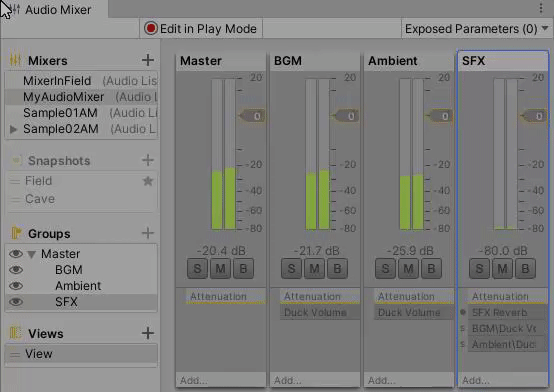Click the SFX fader handle
The height and width of the screenshot is (392, 554).
534,116
